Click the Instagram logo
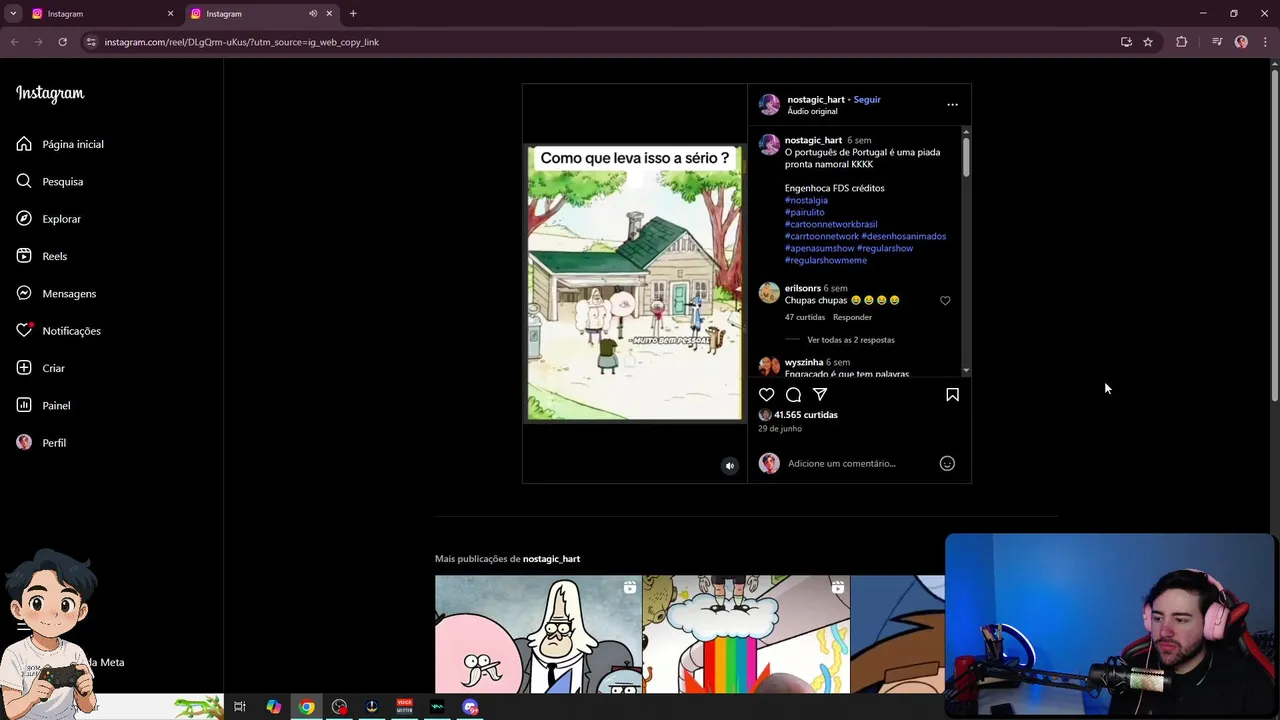 pos(50,93)
